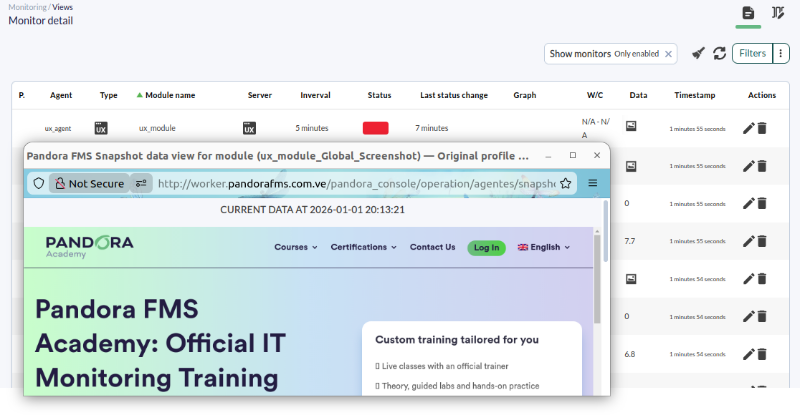This screenshot has width=800, height=420.
Task: Delete the ux_module row with trash icon
Action: click(x=762, y=128)
